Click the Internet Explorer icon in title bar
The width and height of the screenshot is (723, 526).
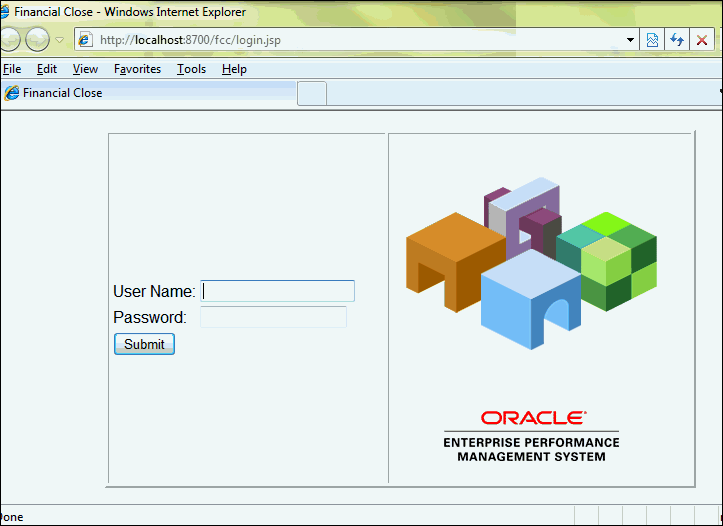pyautogui.click(x=5, y=12)
